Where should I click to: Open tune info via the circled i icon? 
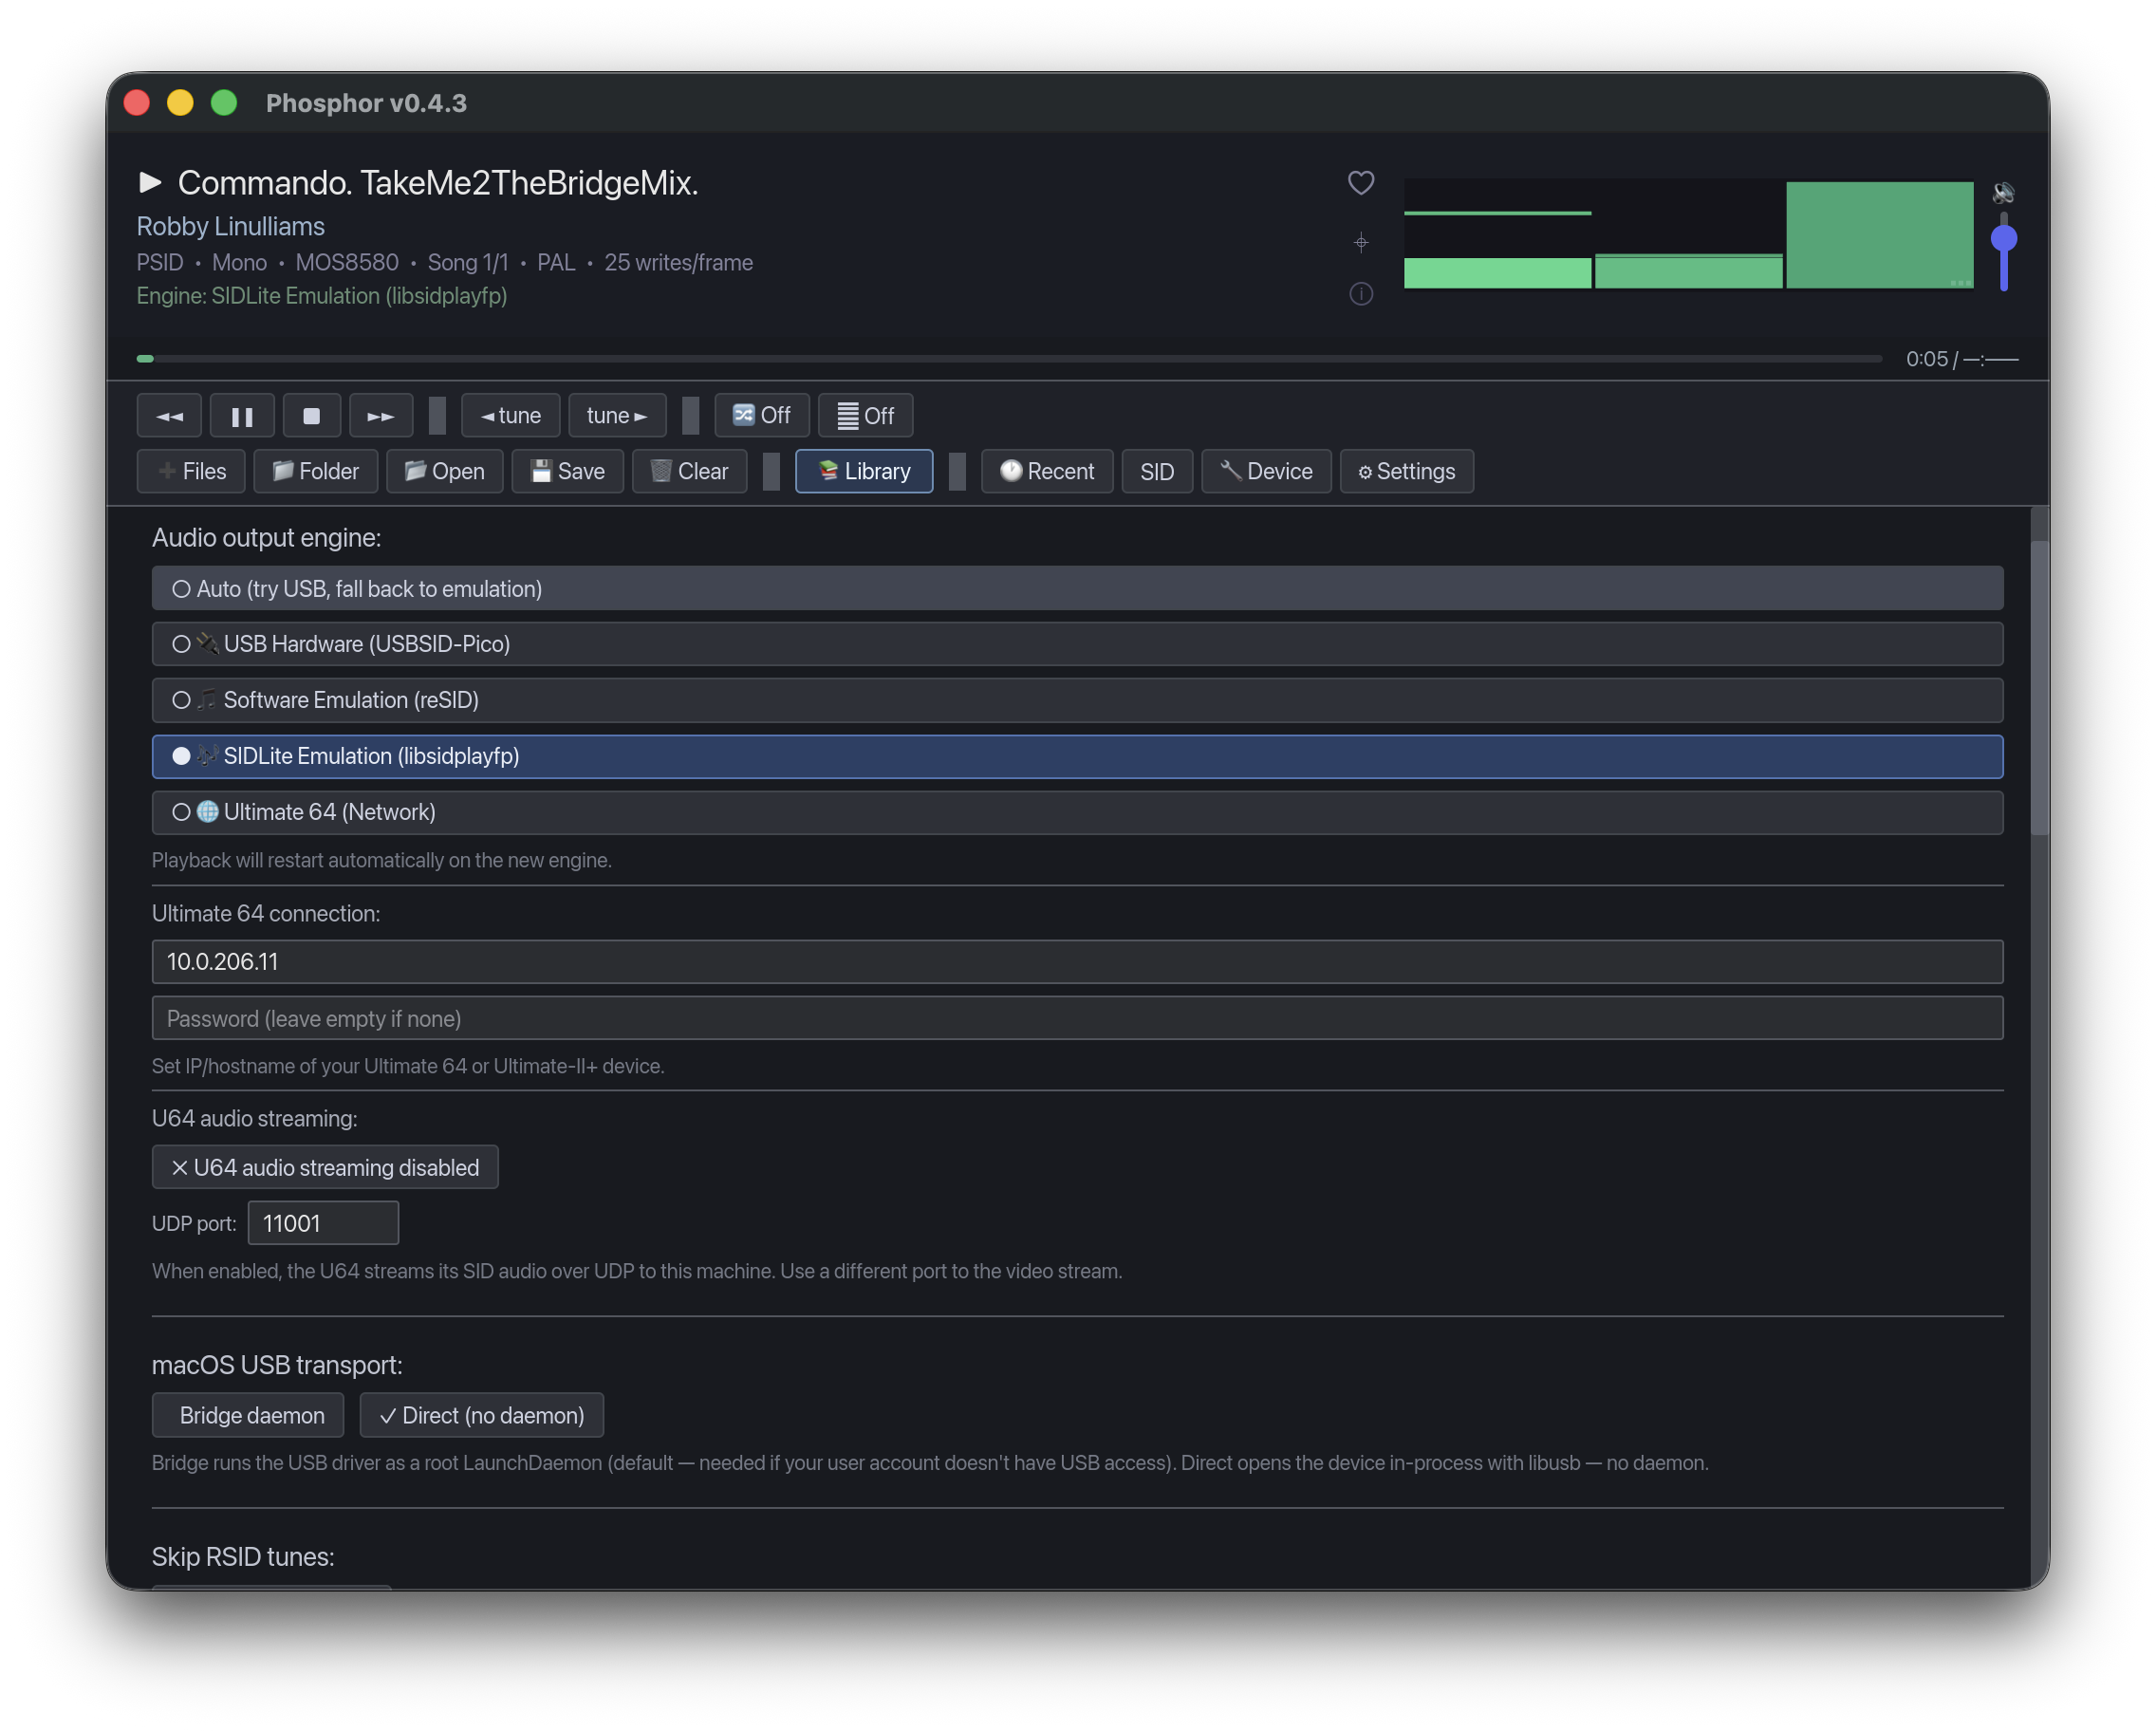pyautogui.click(x=1361, y=294)
